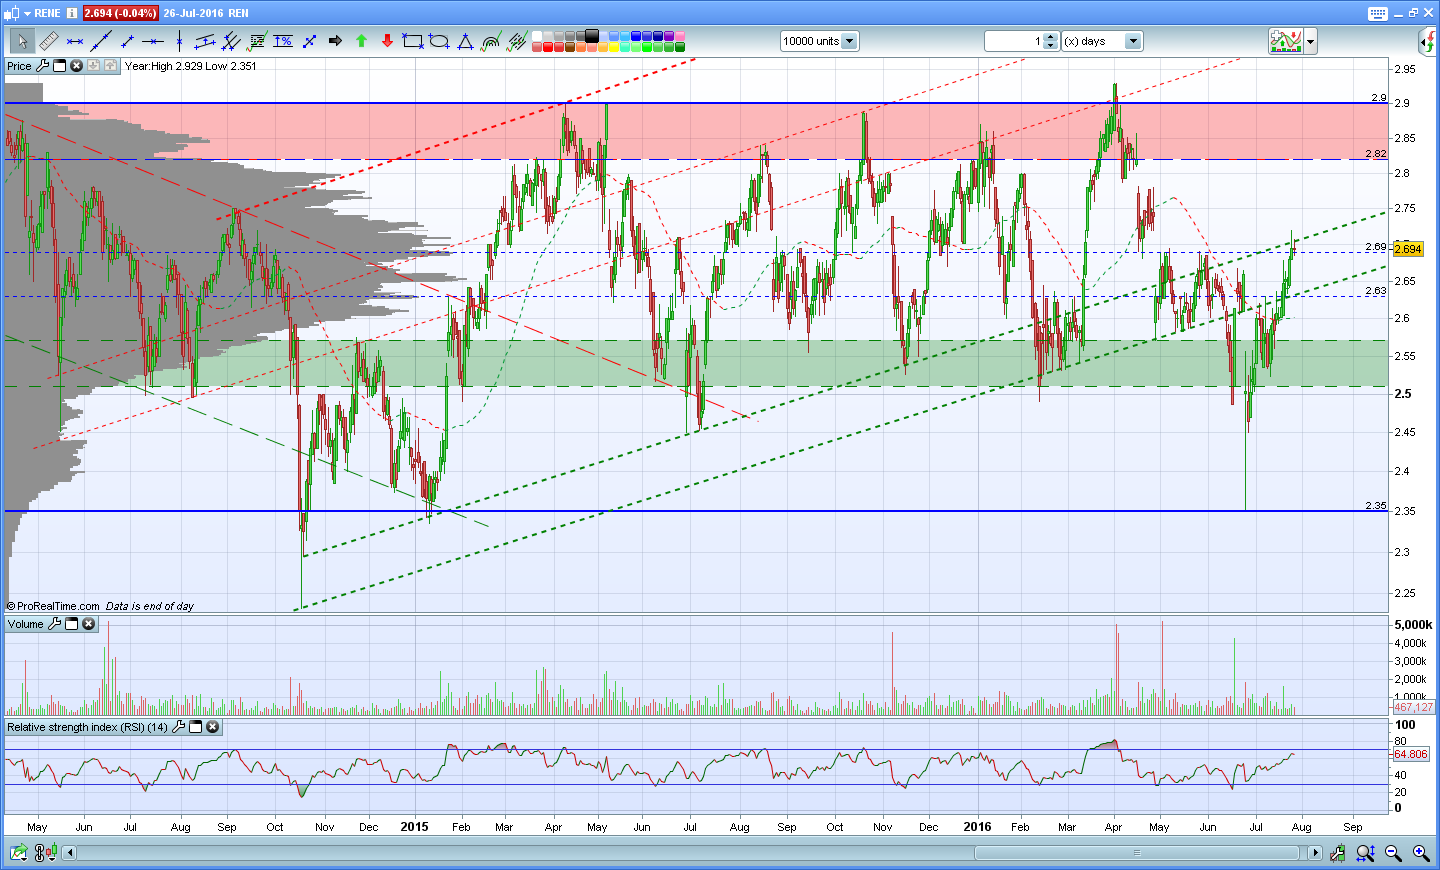Screen dimensions: 1440x870
Task: Open the (x) days timeframe dropdown
Action: 1133,41
